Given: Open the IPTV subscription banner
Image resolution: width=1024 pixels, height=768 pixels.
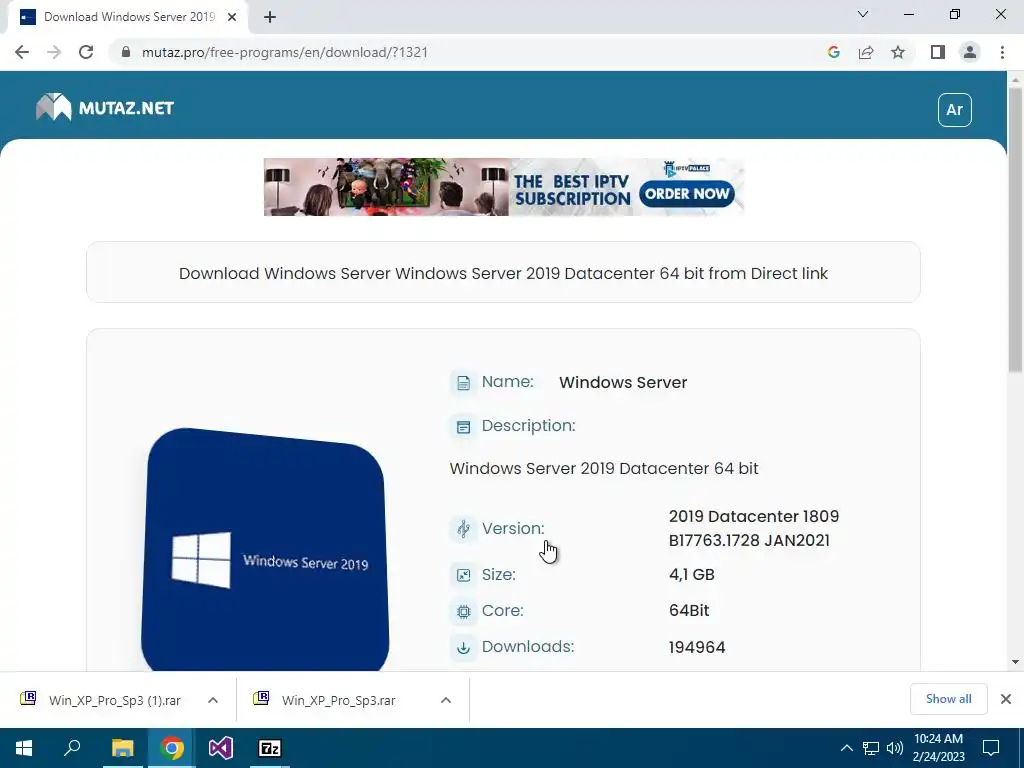Looking at the screenshot, I should pyautogui.click(x=504, y=187).
